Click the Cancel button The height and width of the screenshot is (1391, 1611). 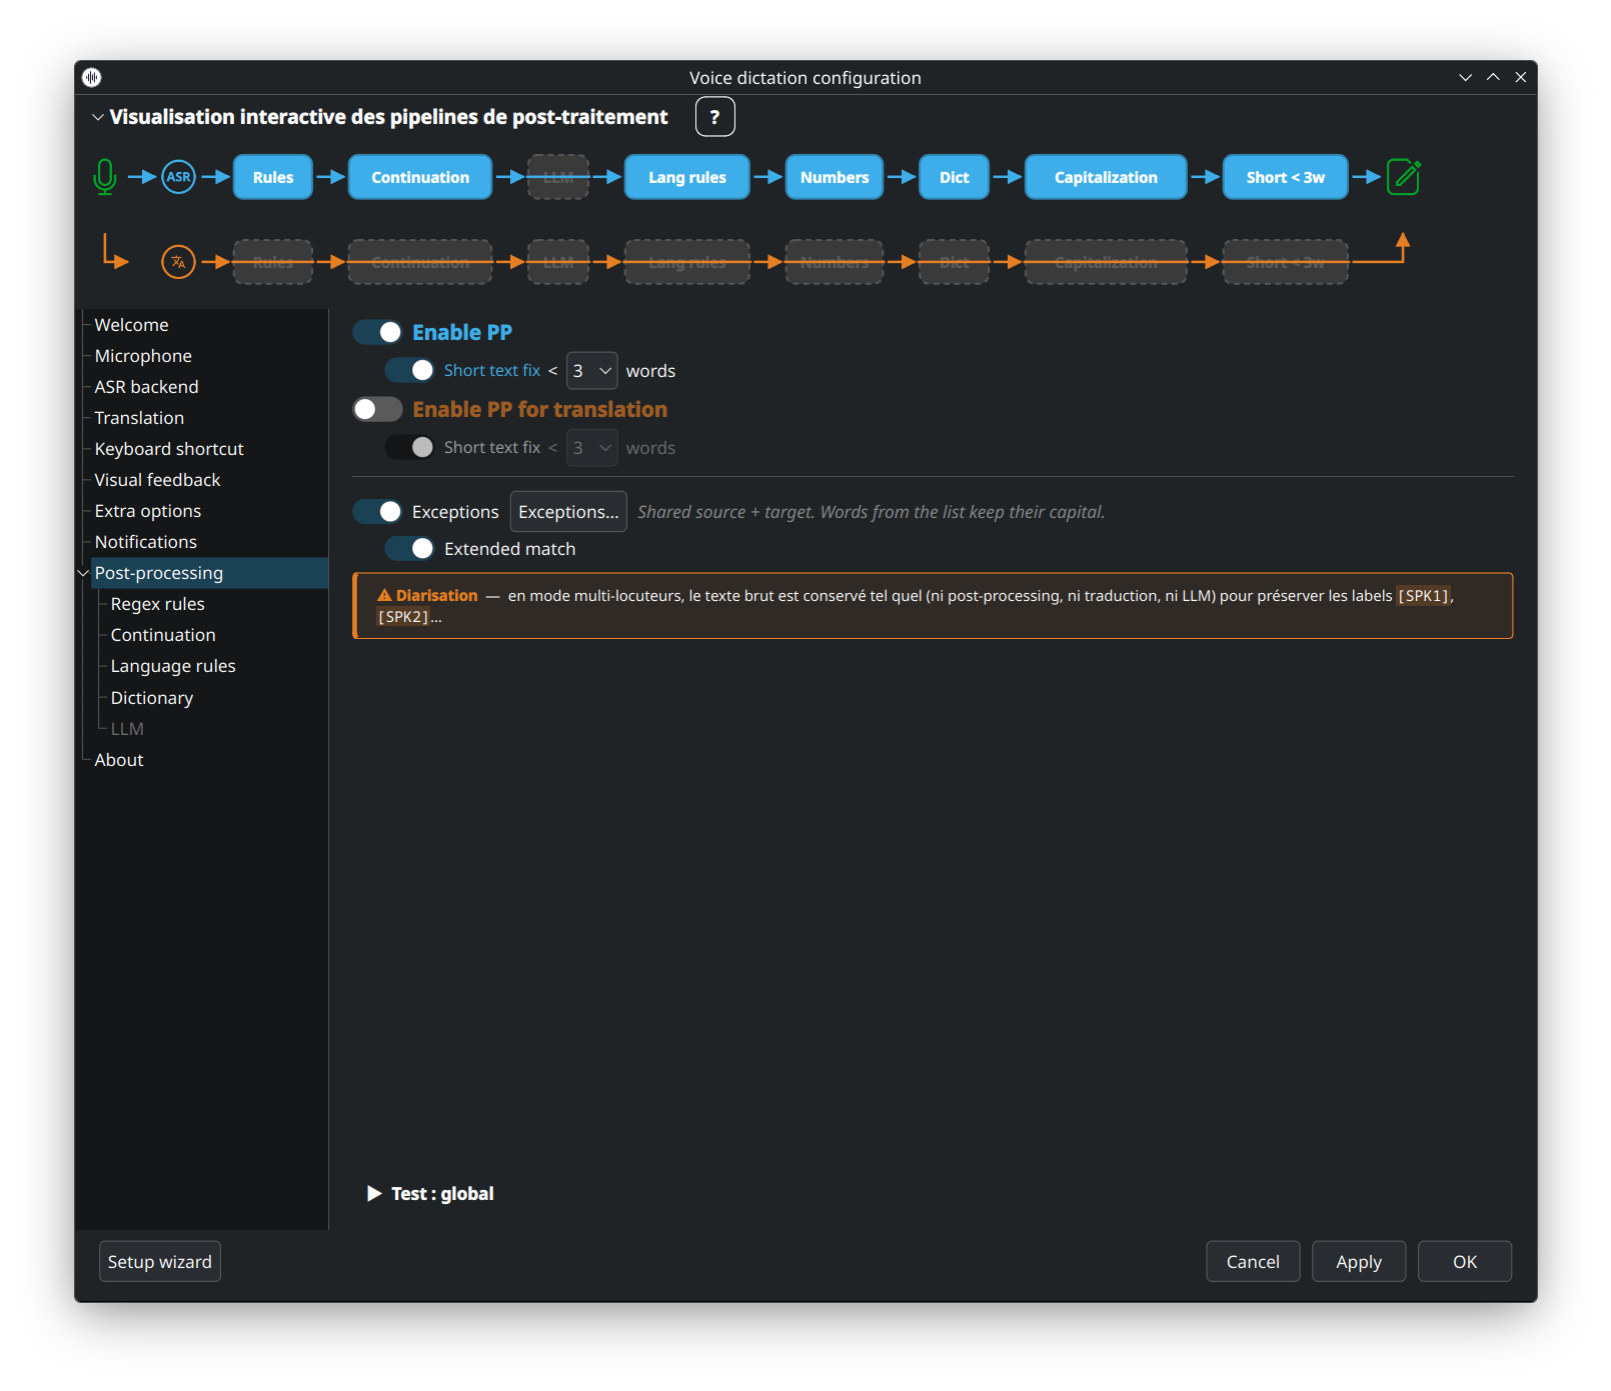[x=1253, y=1261]
